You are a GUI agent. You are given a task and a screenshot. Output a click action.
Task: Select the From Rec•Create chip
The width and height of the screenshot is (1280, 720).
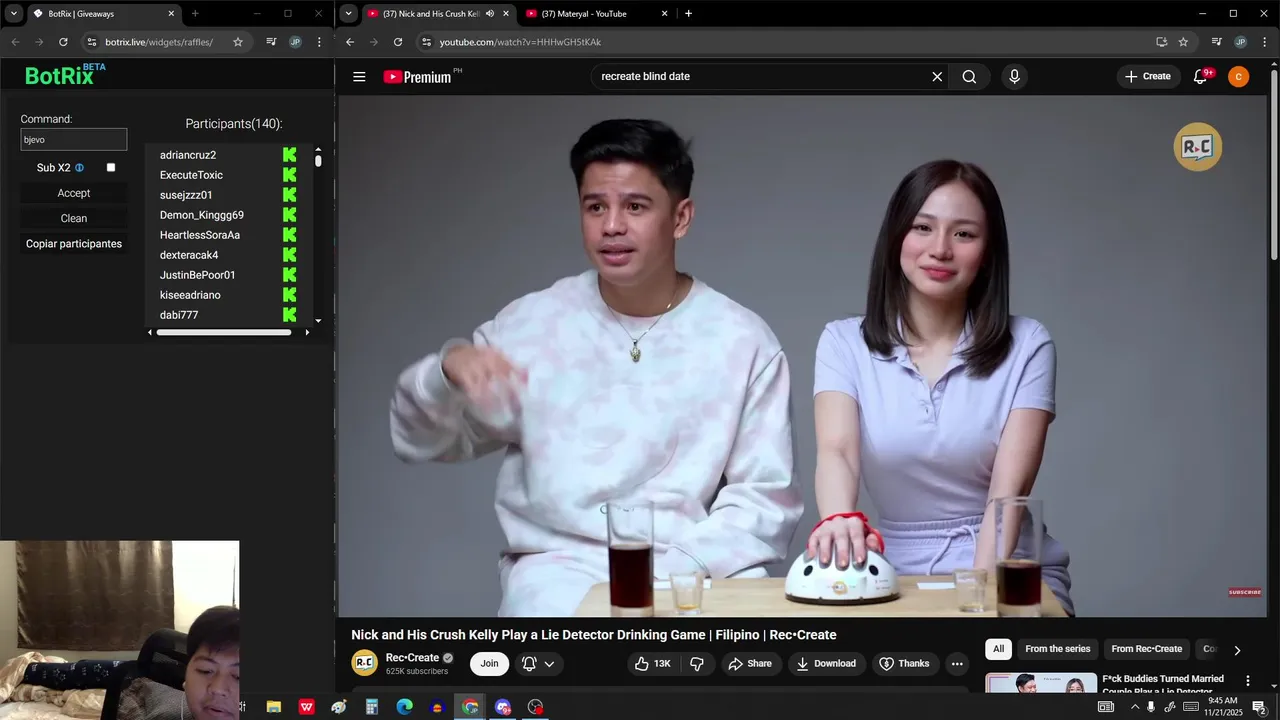pos(1146,649)
